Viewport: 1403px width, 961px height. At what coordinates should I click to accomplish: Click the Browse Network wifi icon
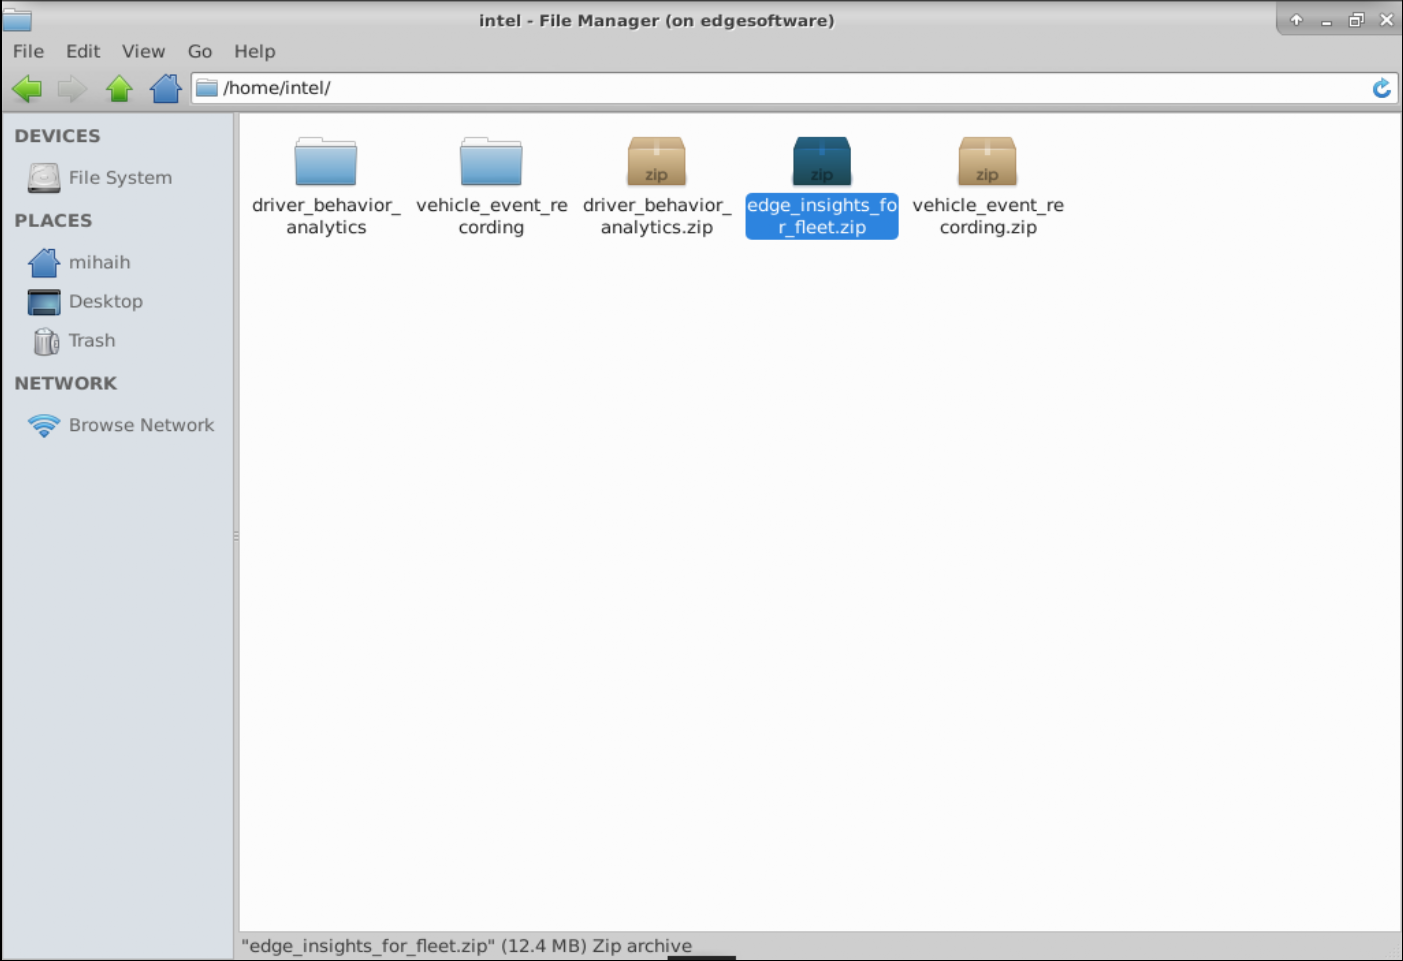click(x=44, y=426)
